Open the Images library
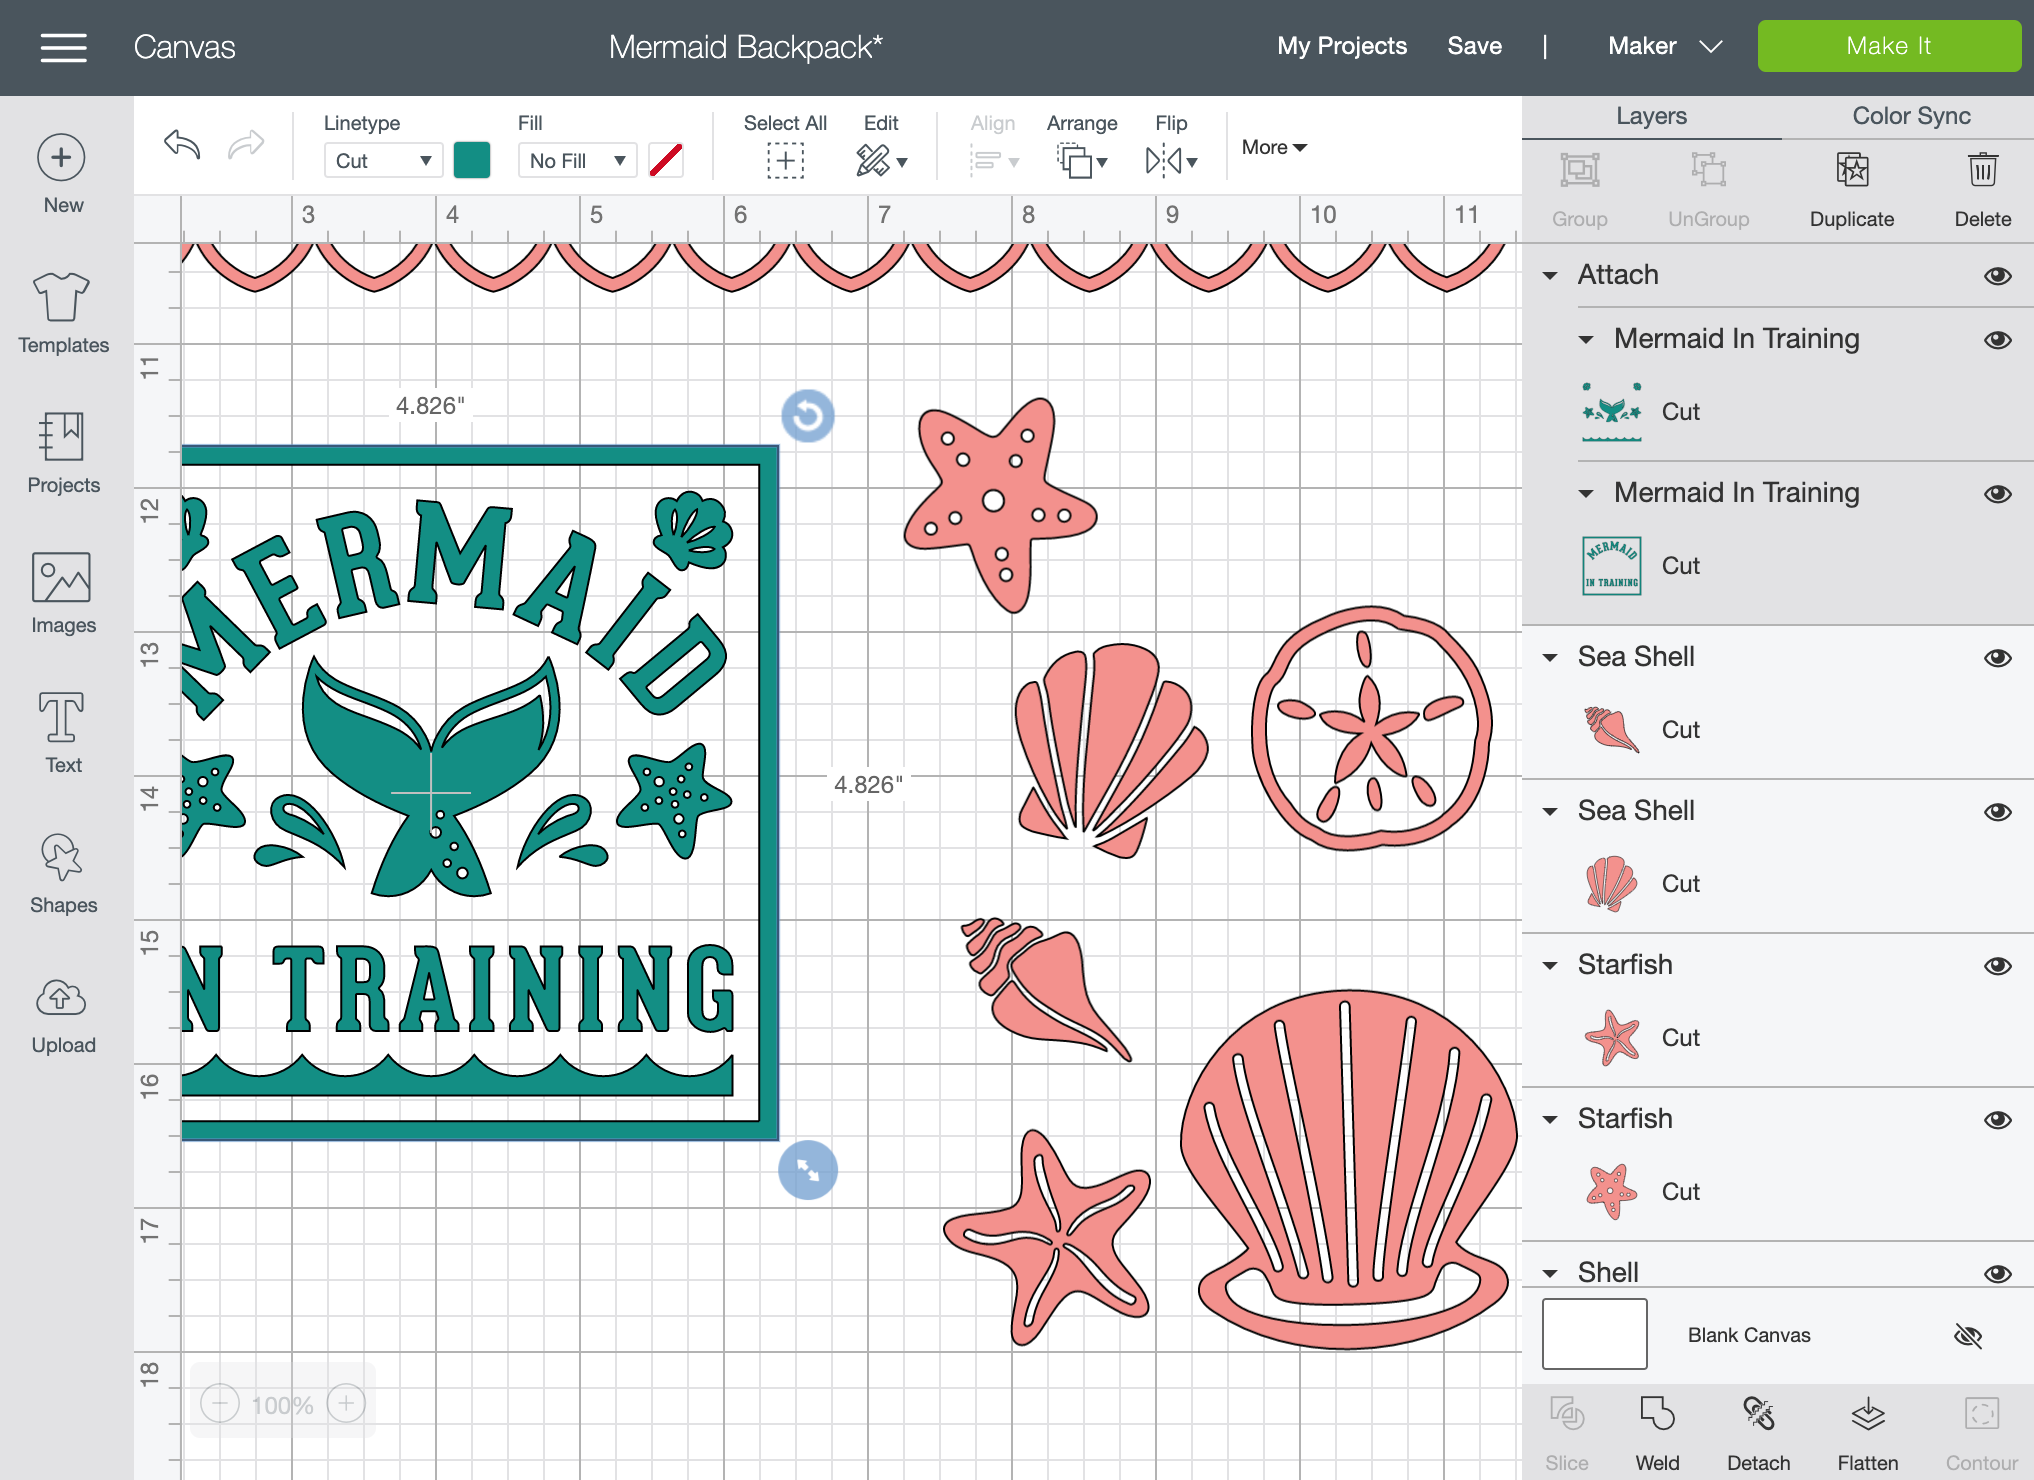The height and width of the screenshot is (1480, 2034). coord(63,593)
